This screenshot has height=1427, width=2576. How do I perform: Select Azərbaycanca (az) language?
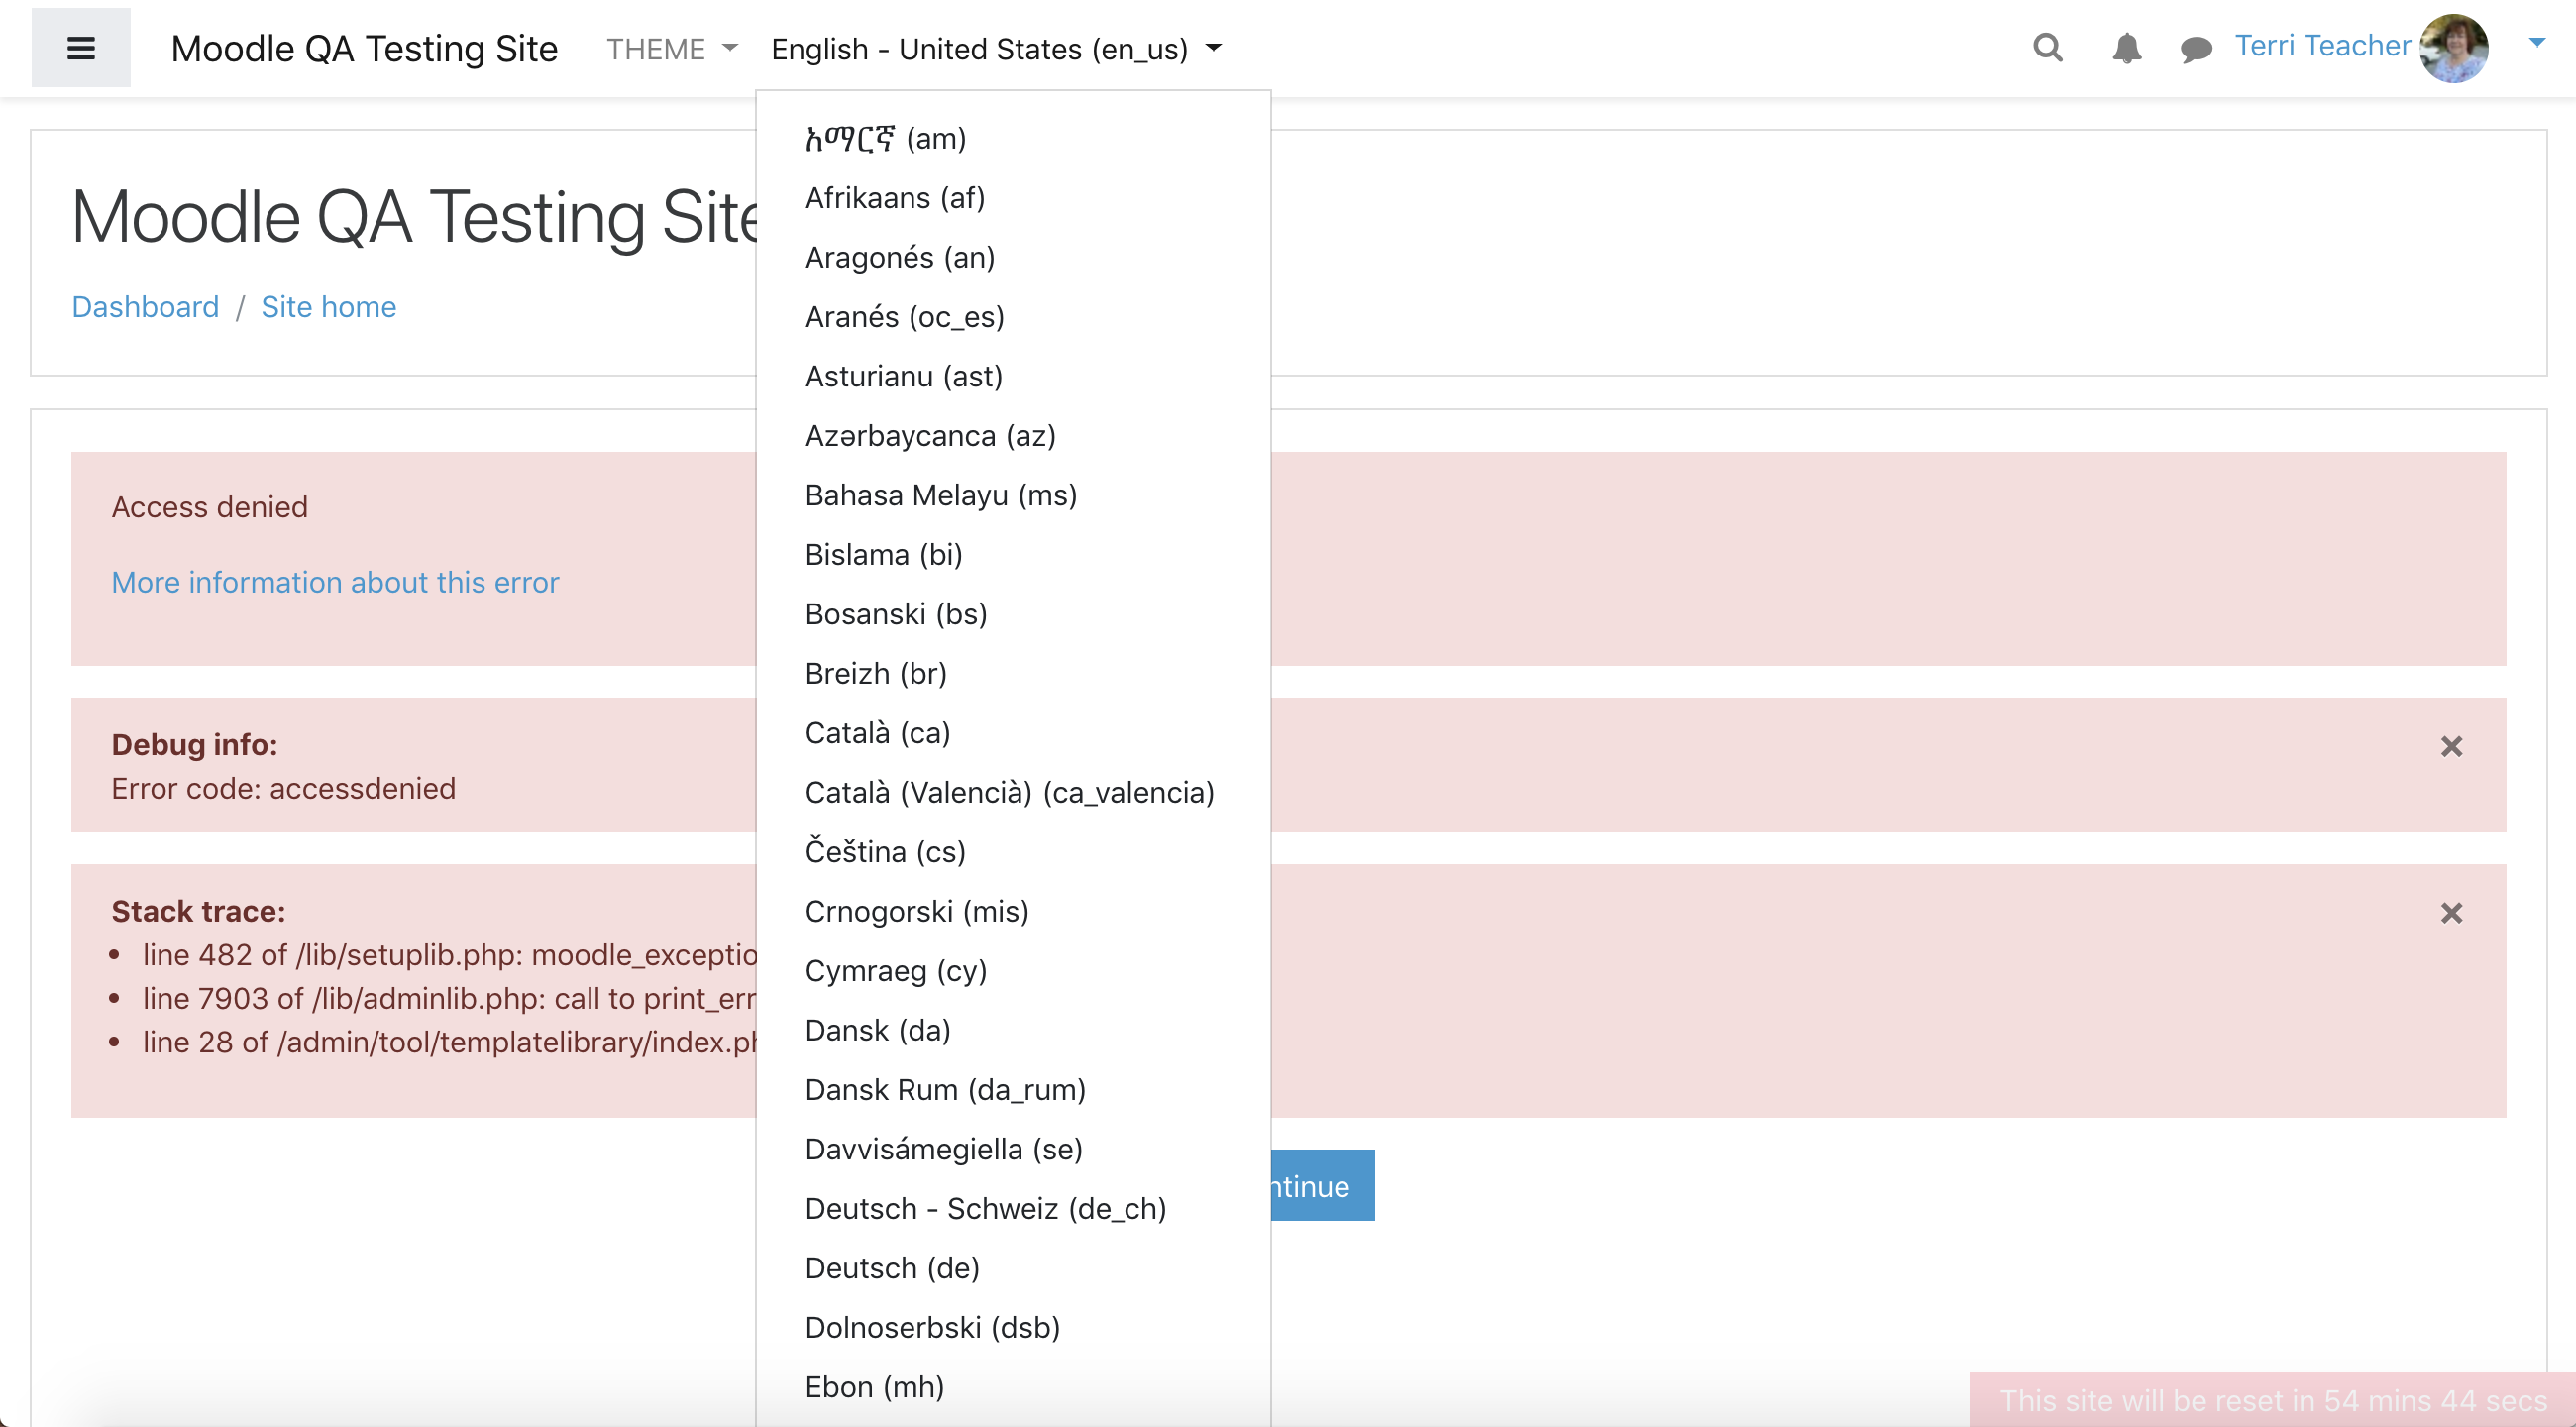1012,436
